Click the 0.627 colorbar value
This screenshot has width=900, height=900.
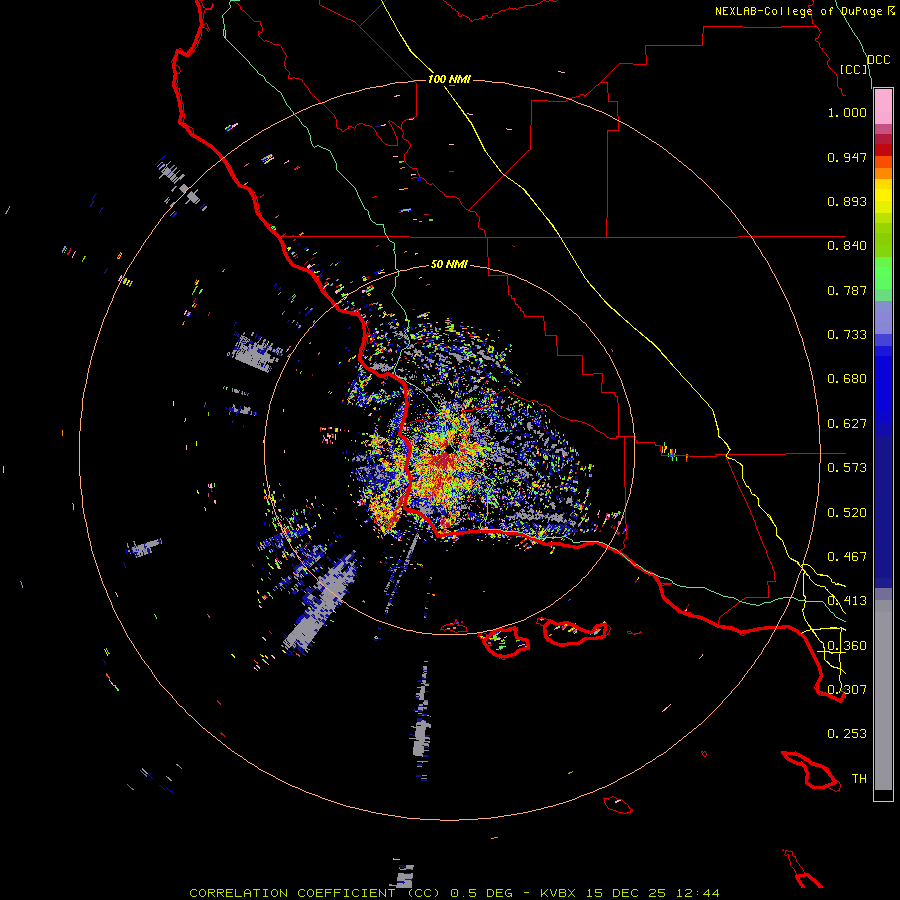point(847,424)
